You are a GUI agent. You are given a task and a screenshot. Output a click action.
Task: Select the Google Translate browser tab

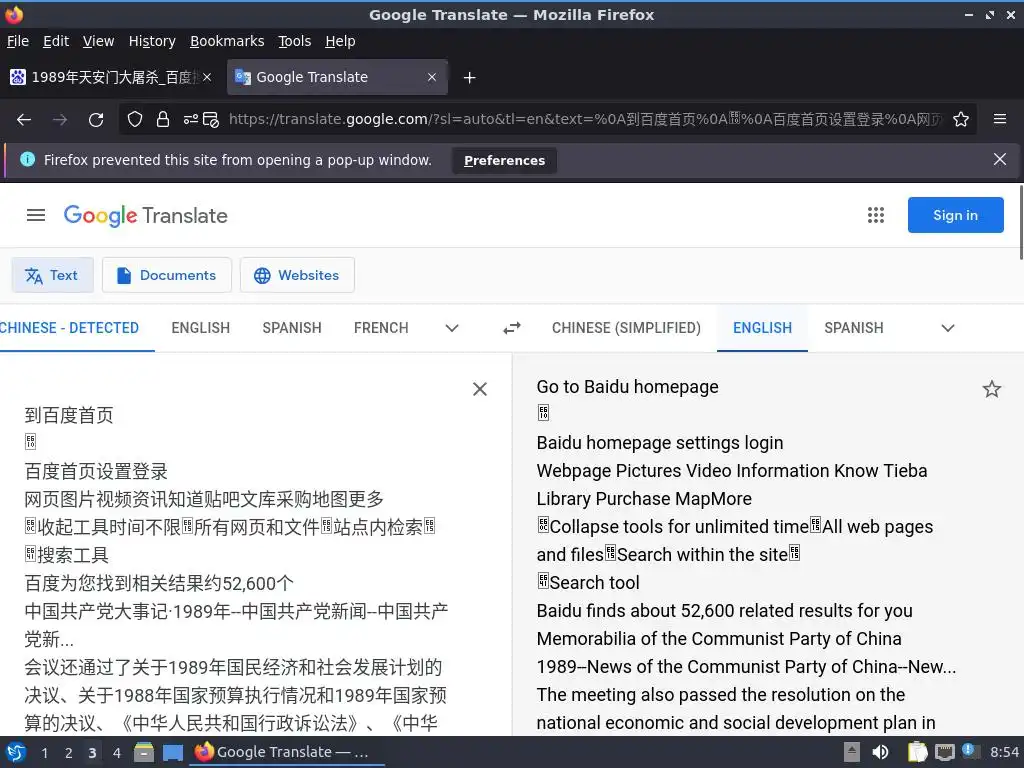pyautogui.click(x=337, y=77)
